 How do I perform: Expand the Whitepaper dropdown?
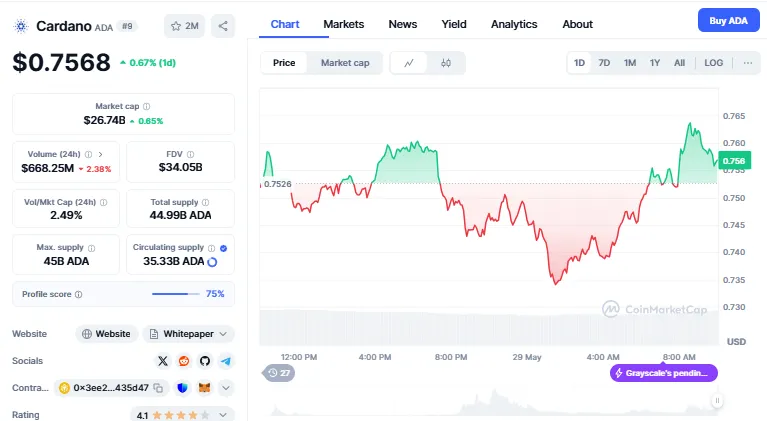(188, 334)
